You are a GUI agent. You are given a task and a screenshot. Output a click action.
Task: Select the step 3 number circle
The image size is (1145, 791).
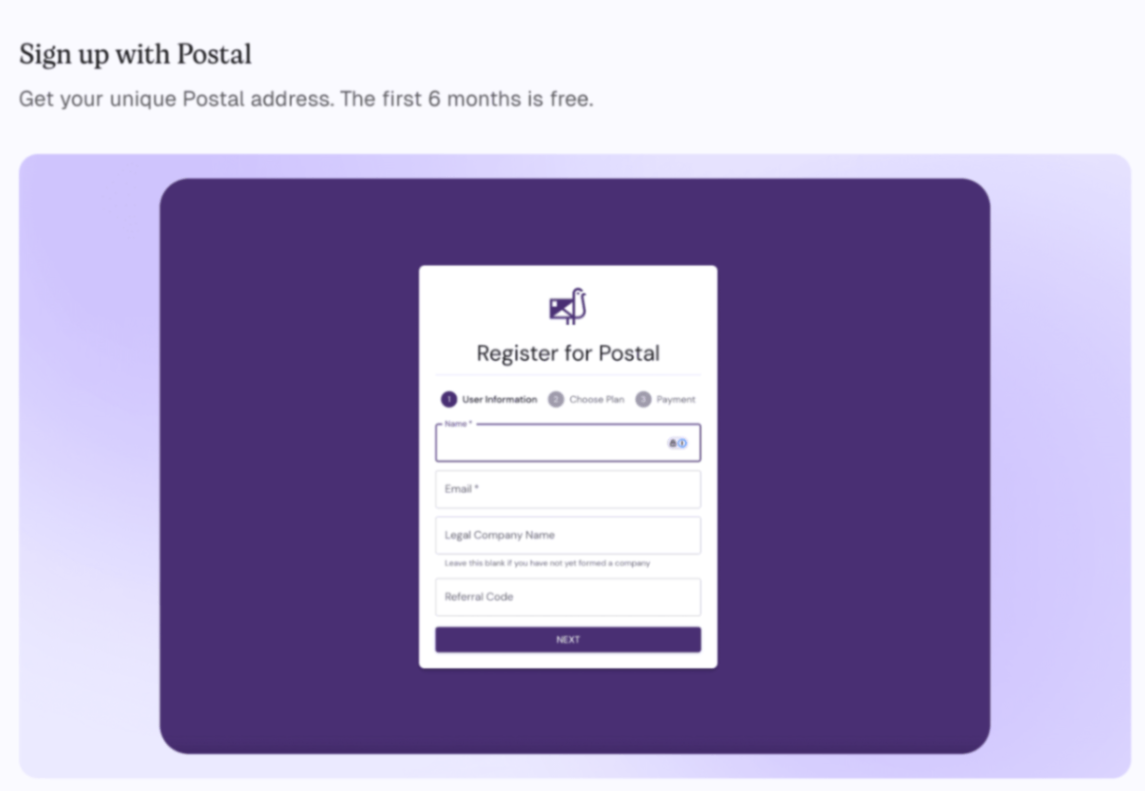pos(643,399)
